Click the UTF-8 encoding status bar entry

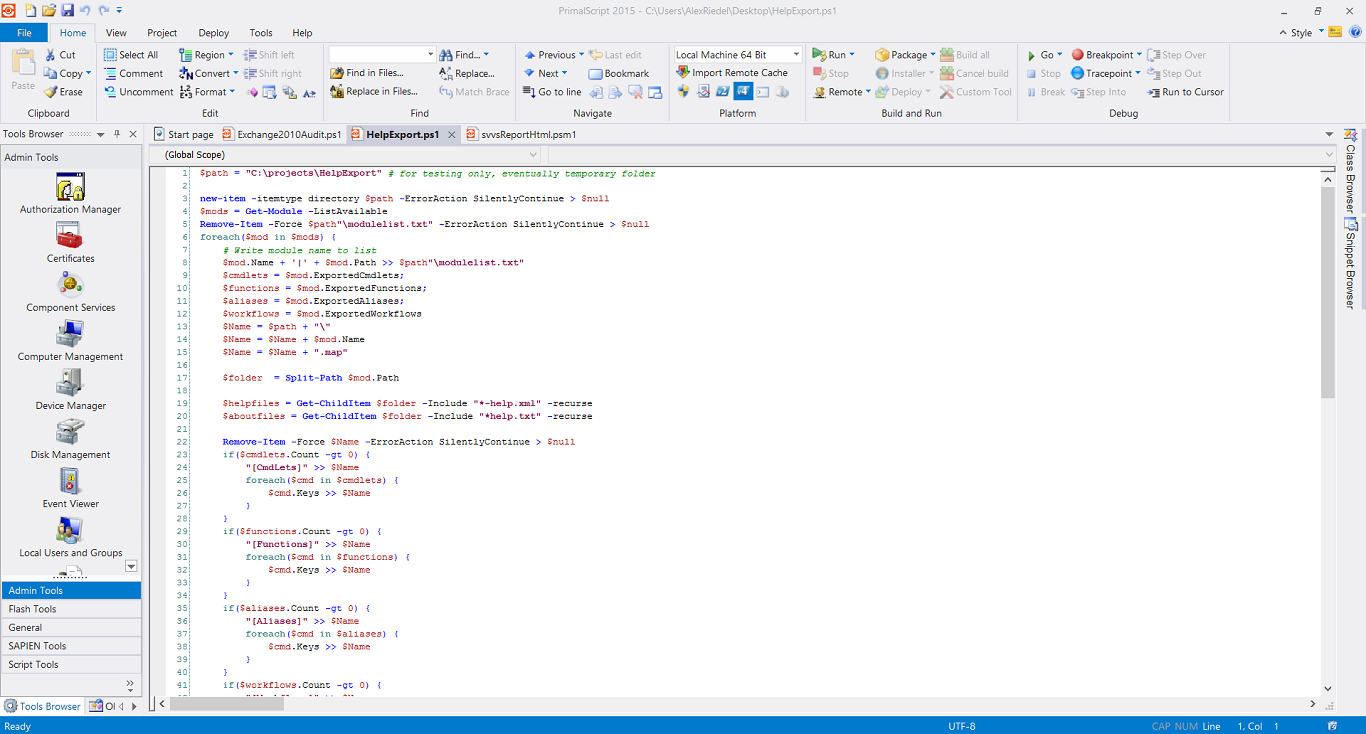962,726
